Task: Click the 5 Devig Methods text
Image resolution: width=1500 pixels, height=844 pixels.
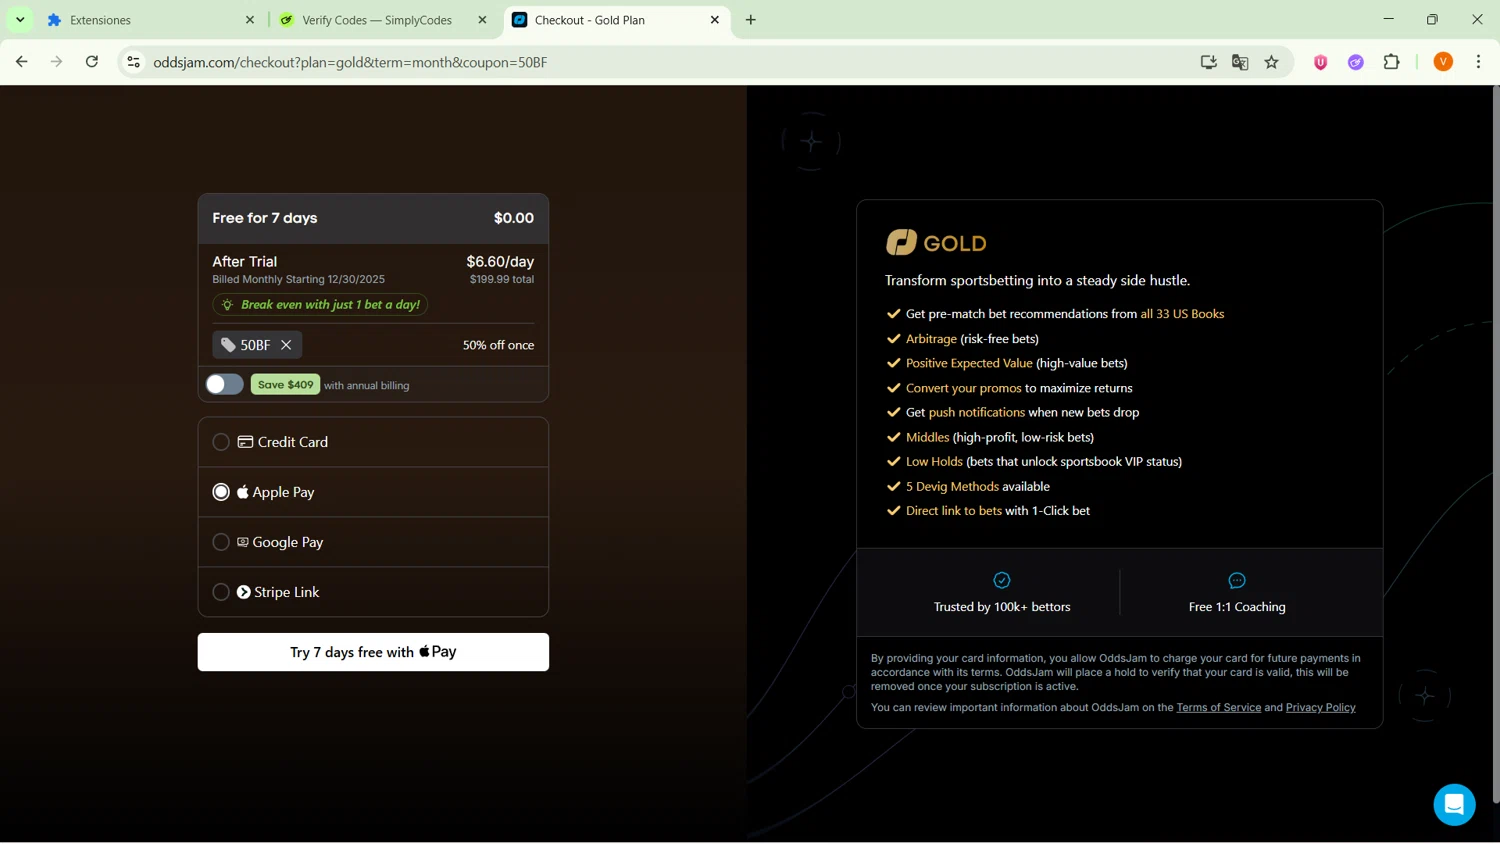Action: tap(952, 487)
